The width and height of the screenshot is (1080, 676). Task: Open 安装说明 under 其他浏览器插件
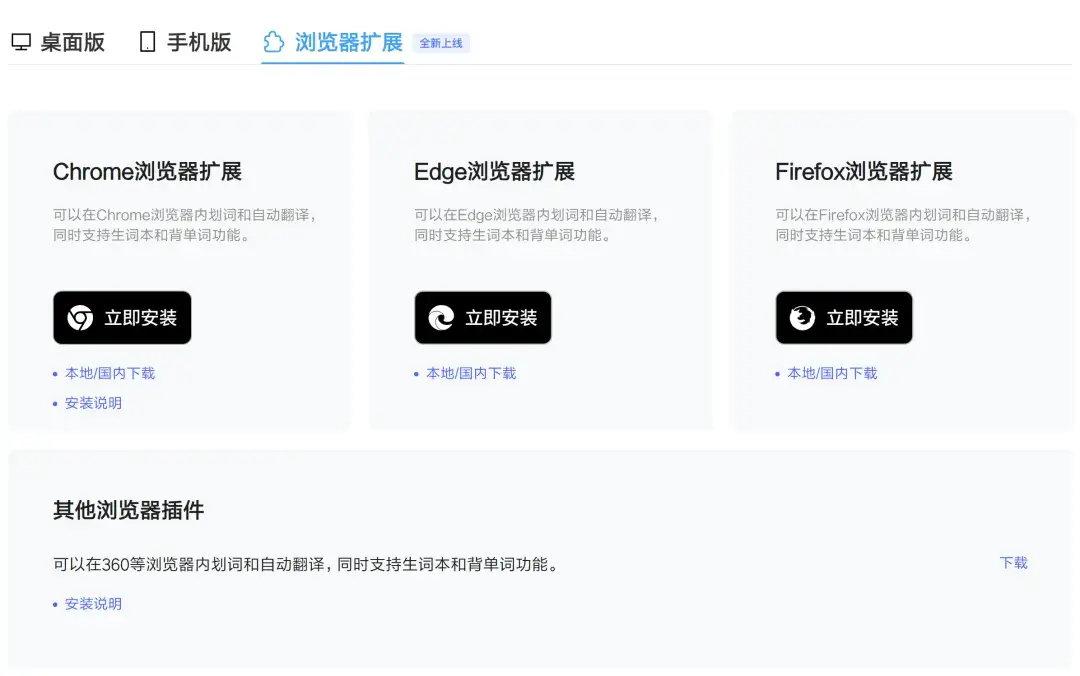pos(93,604)
